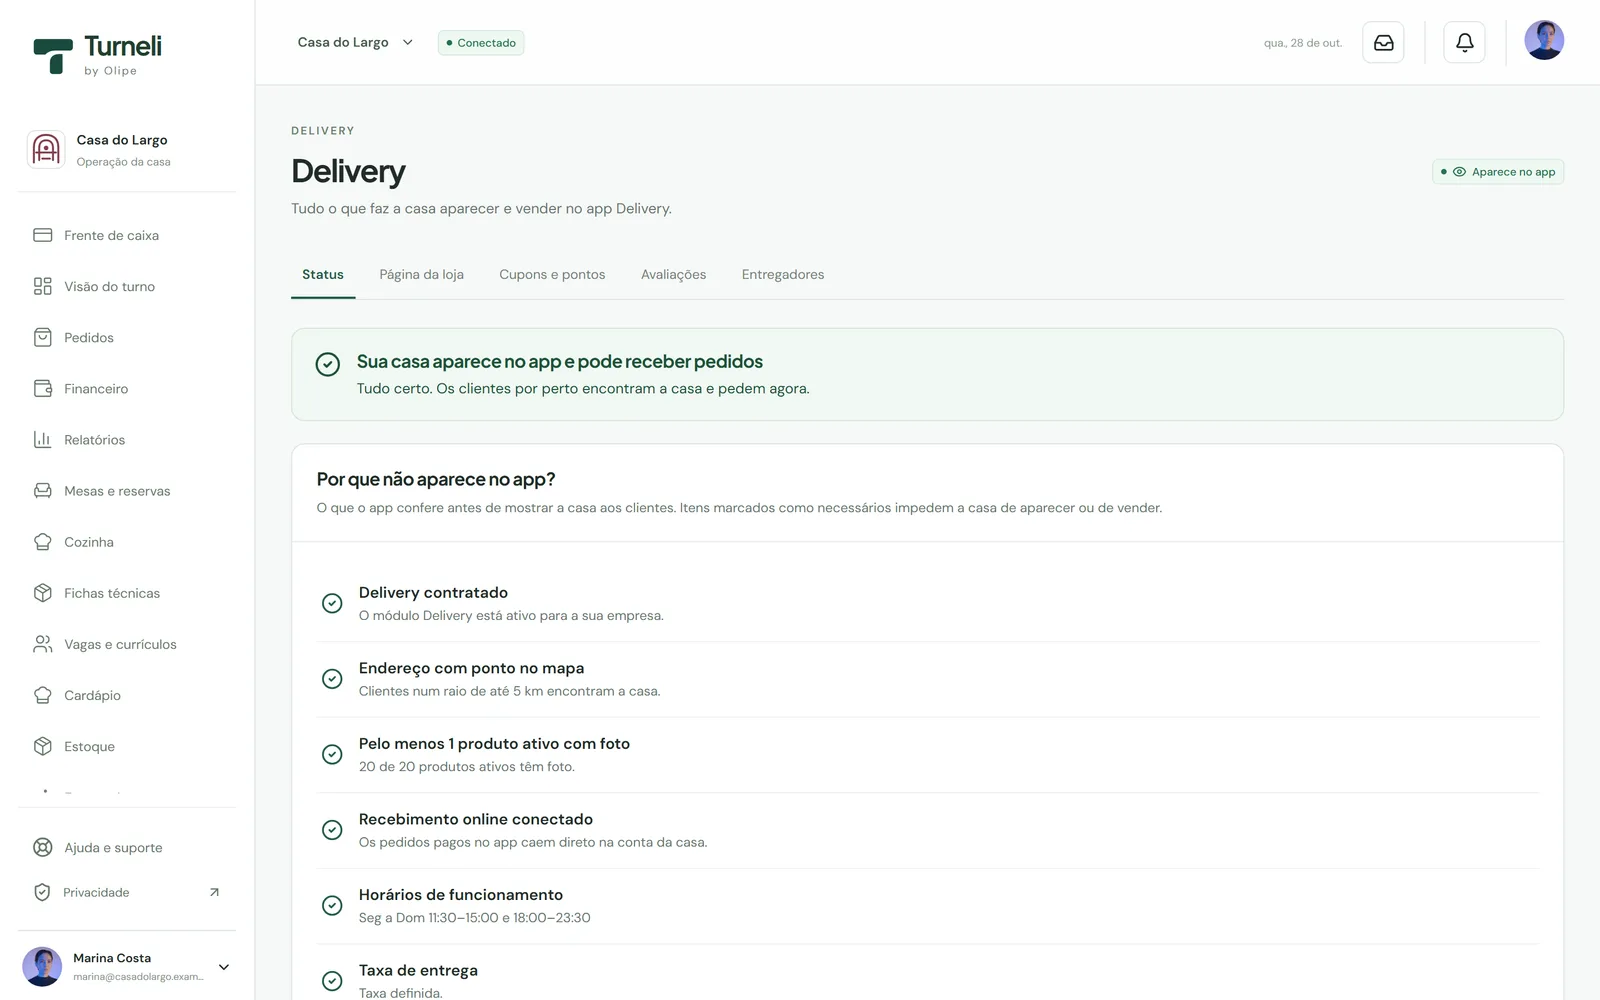The image size is (1600, 1000).
Task: Click Recebimento online conectado item
Action: point(927,830)
